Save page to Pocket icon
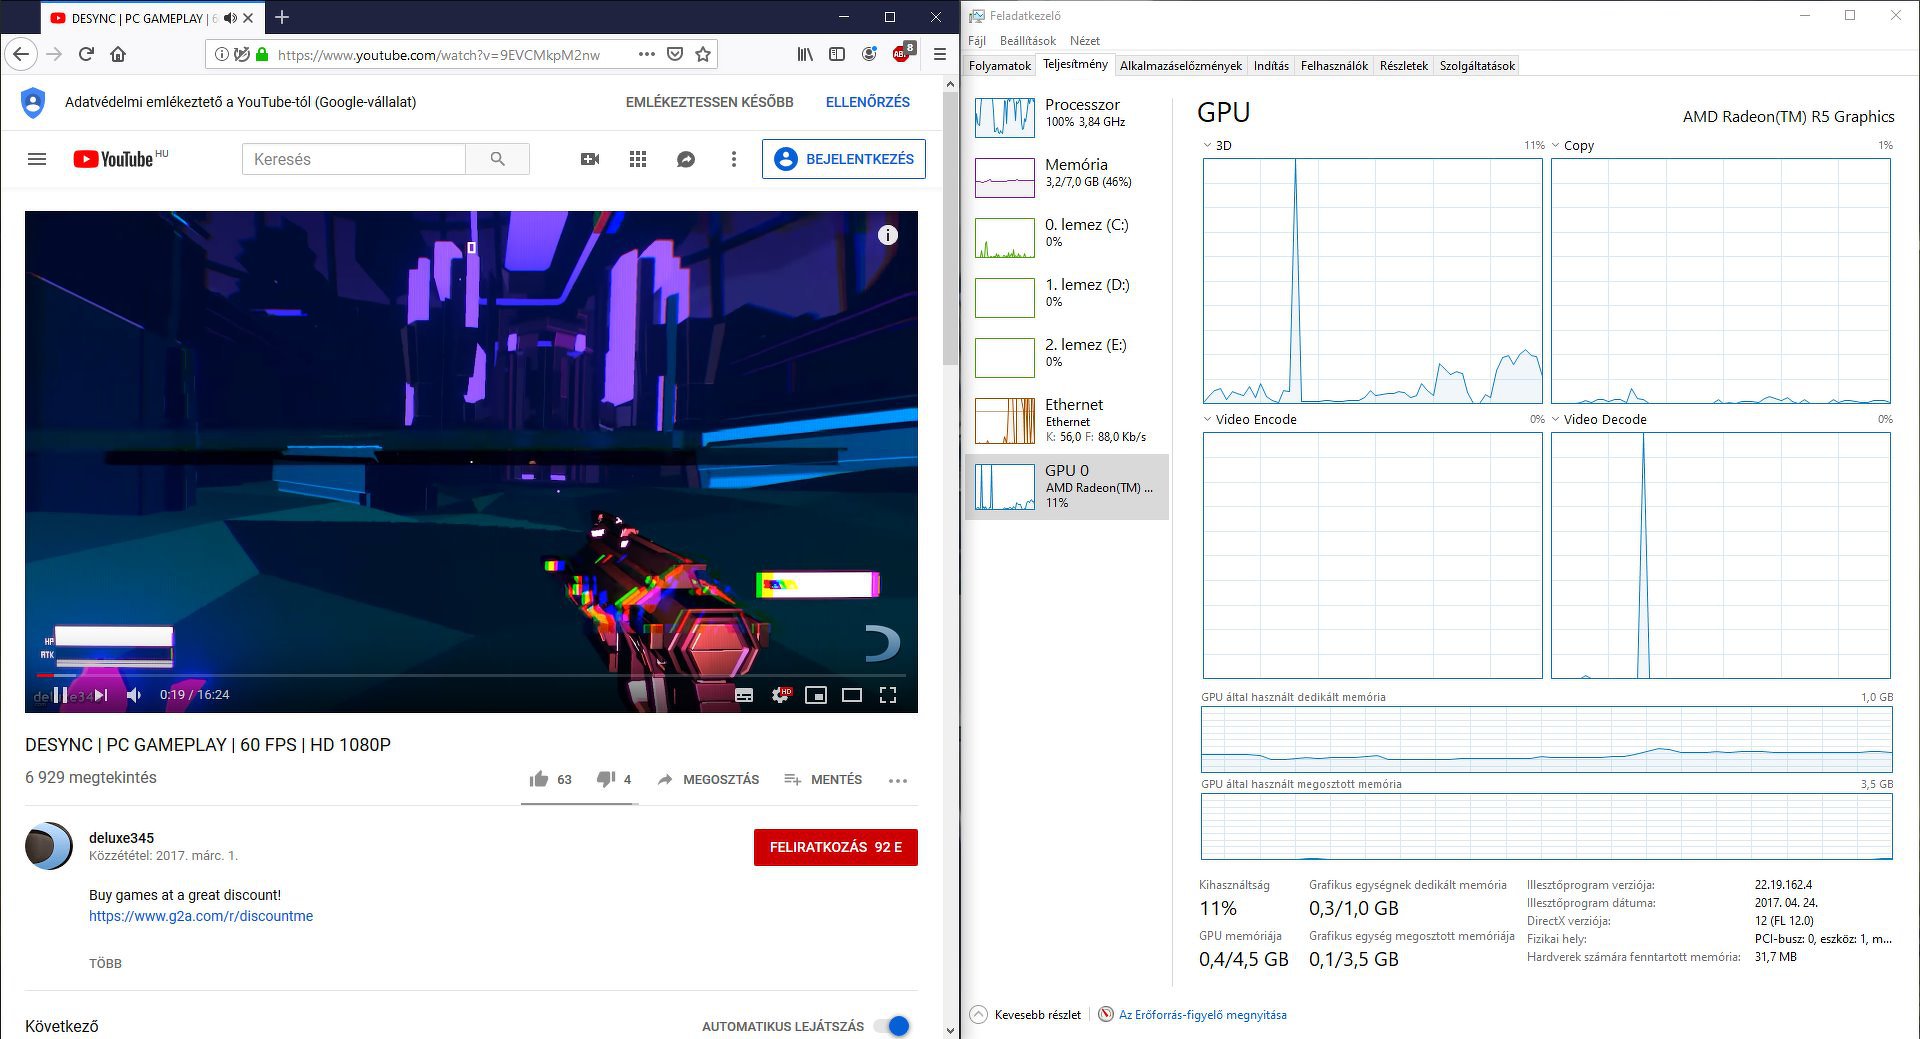Image resolution: width=1920 pixels, height=1039 pixels. click(x=675, y=54)
